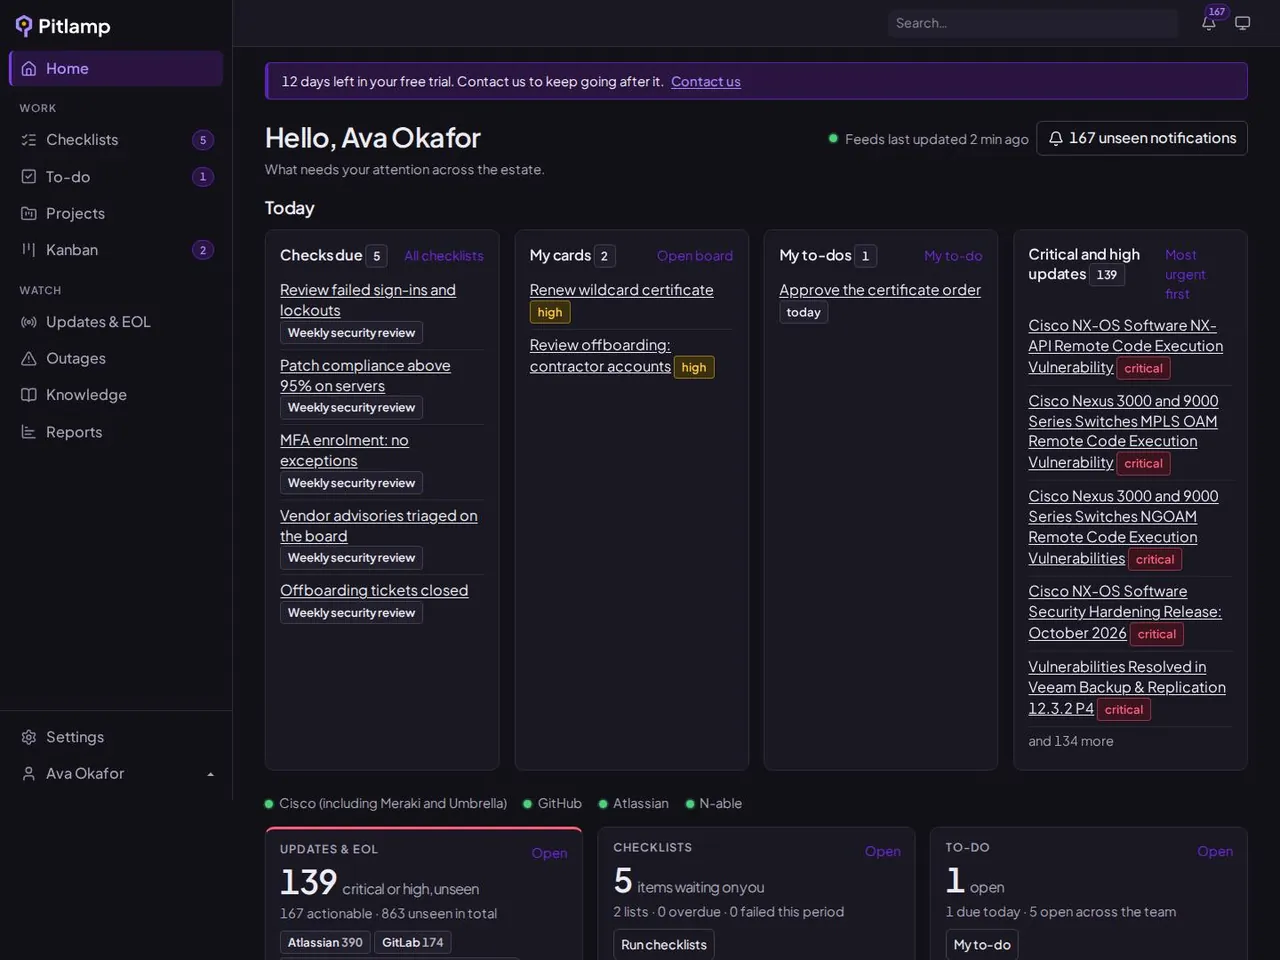The width and height of the screenshot is (1280, 960).
Task: Click the Home house icon in sidebar
Action: tap(29, 69)
